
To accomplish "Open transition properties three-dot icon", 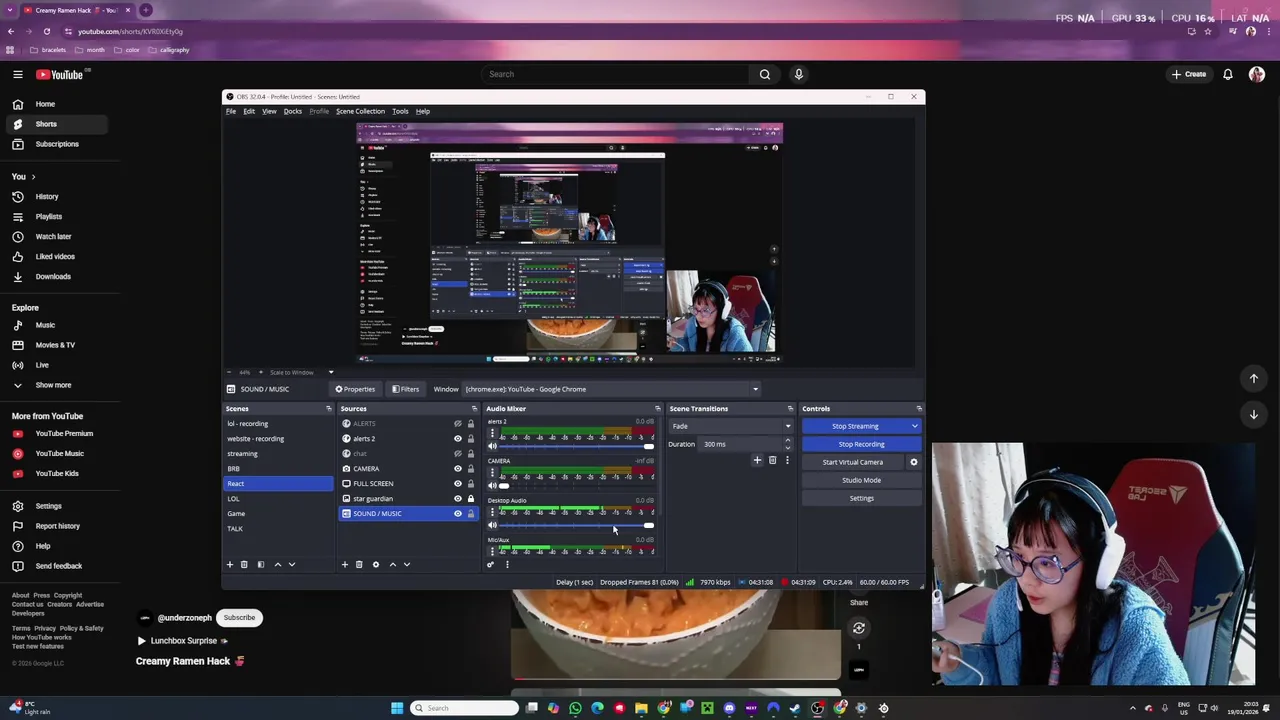I will 787,460.
